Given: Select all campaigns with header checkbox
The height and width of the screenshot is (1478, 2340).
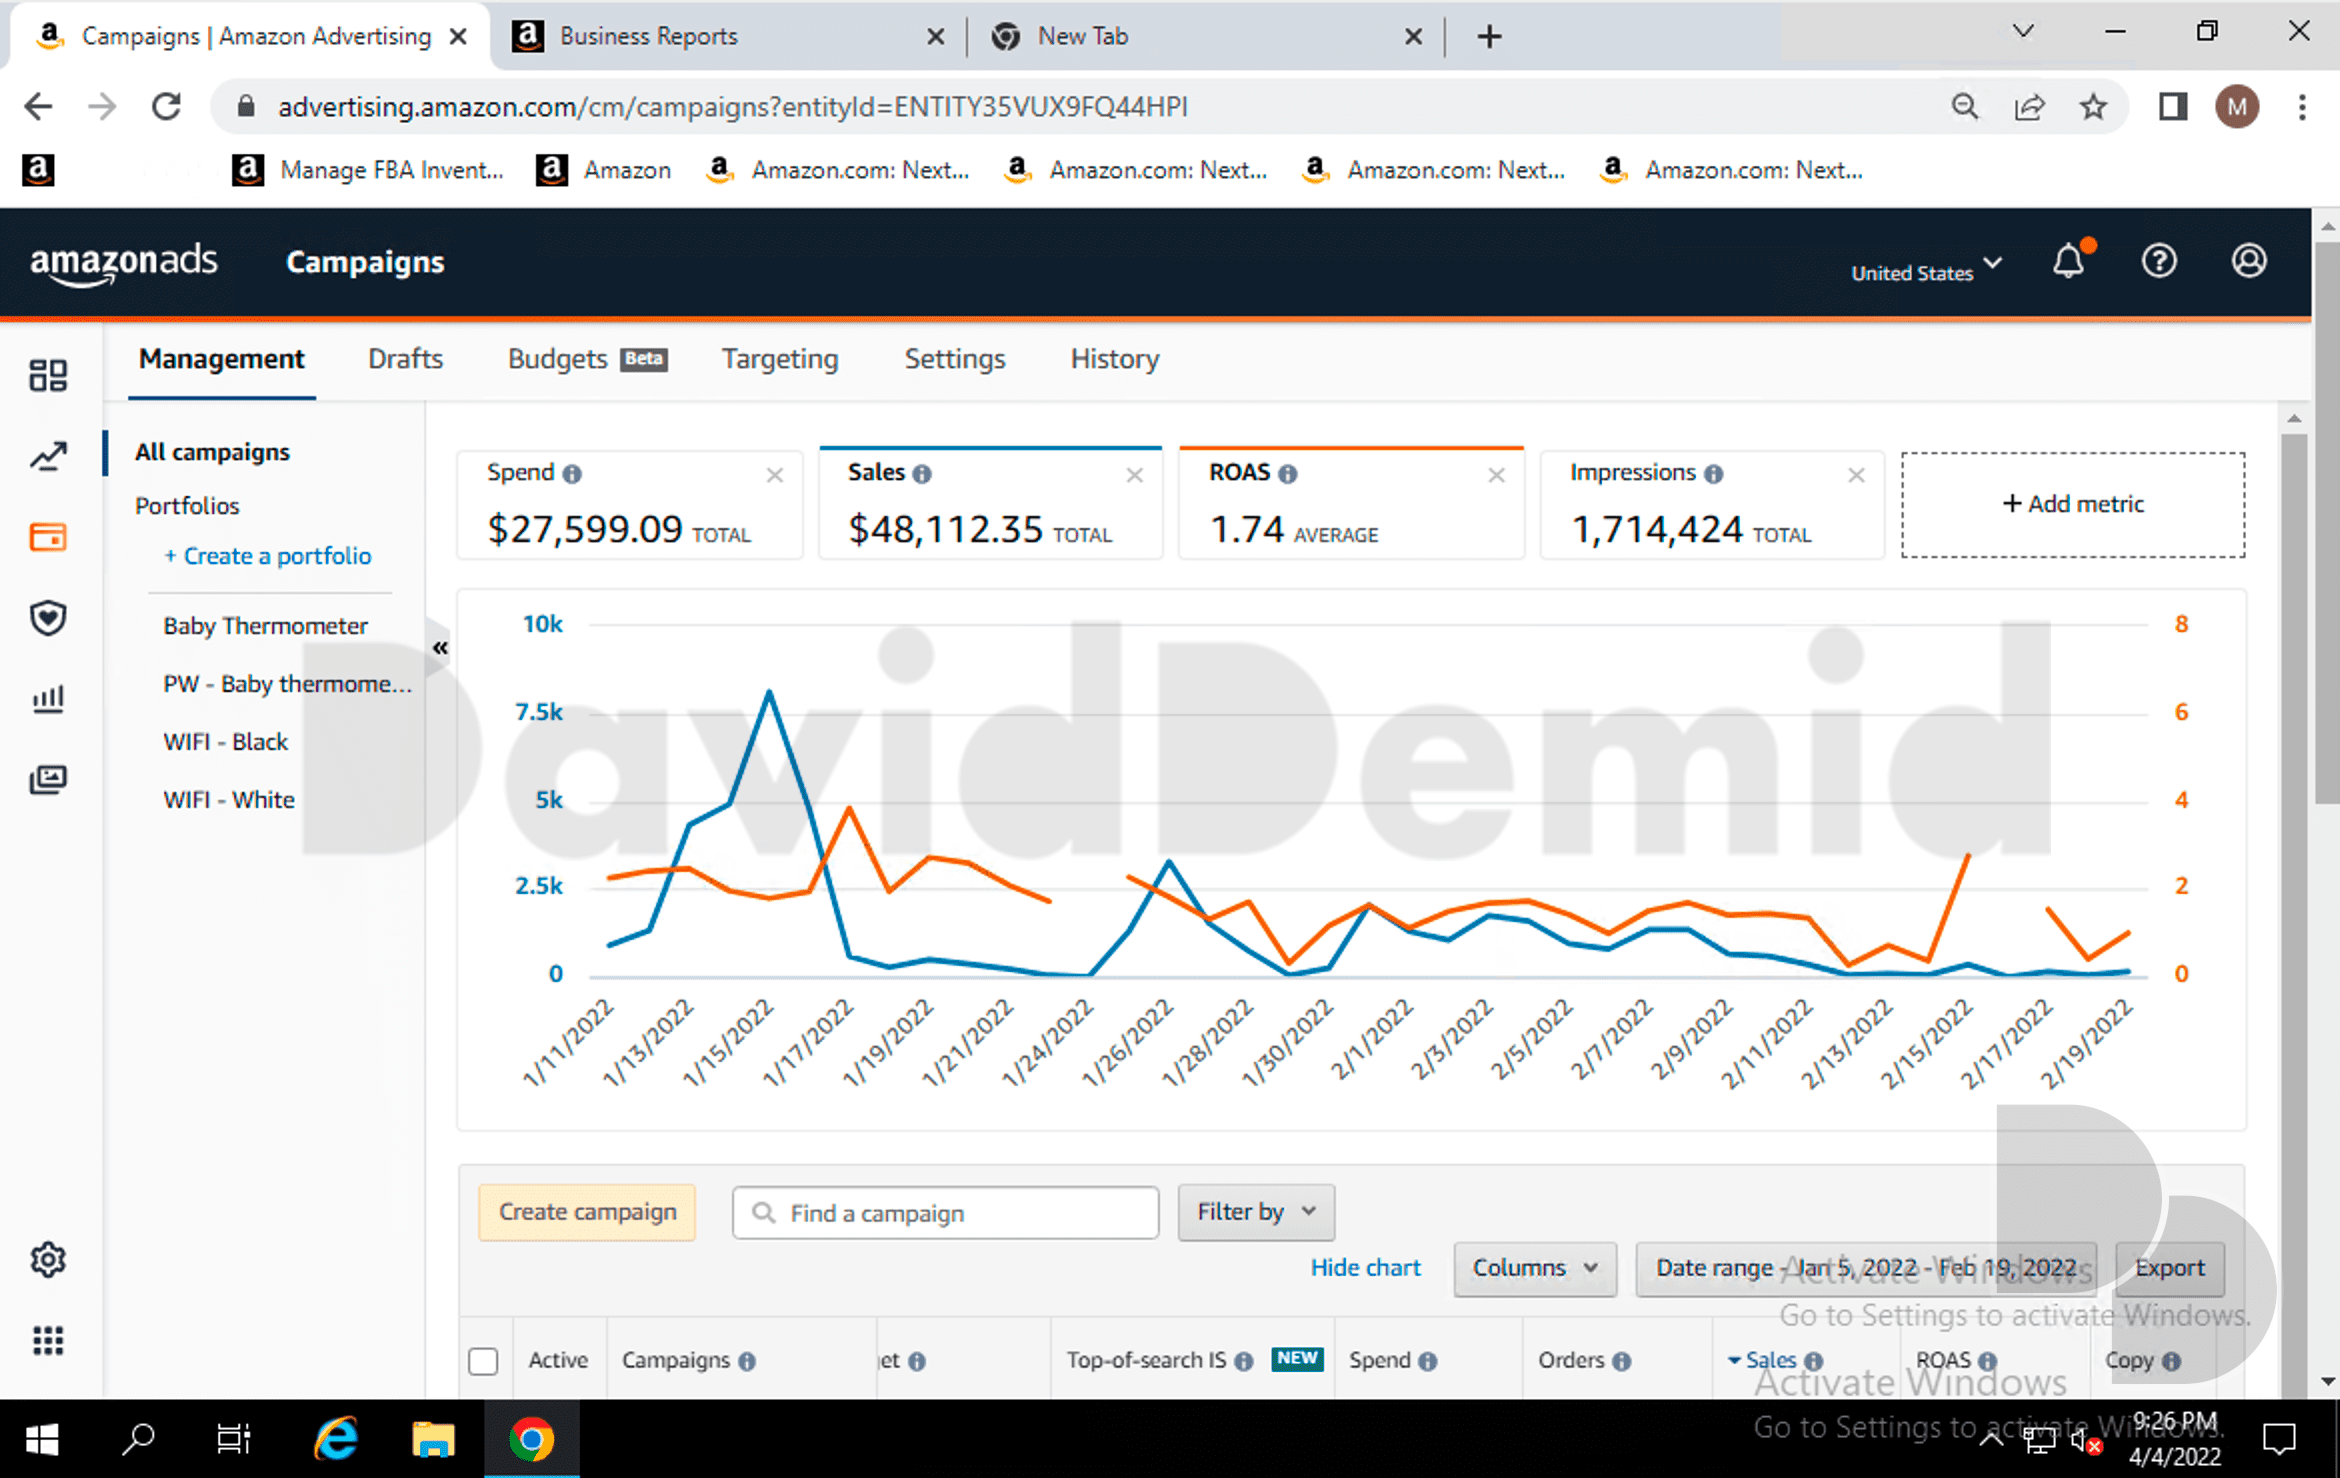Looking at the screenshot, I should (x=483, y=1361).
